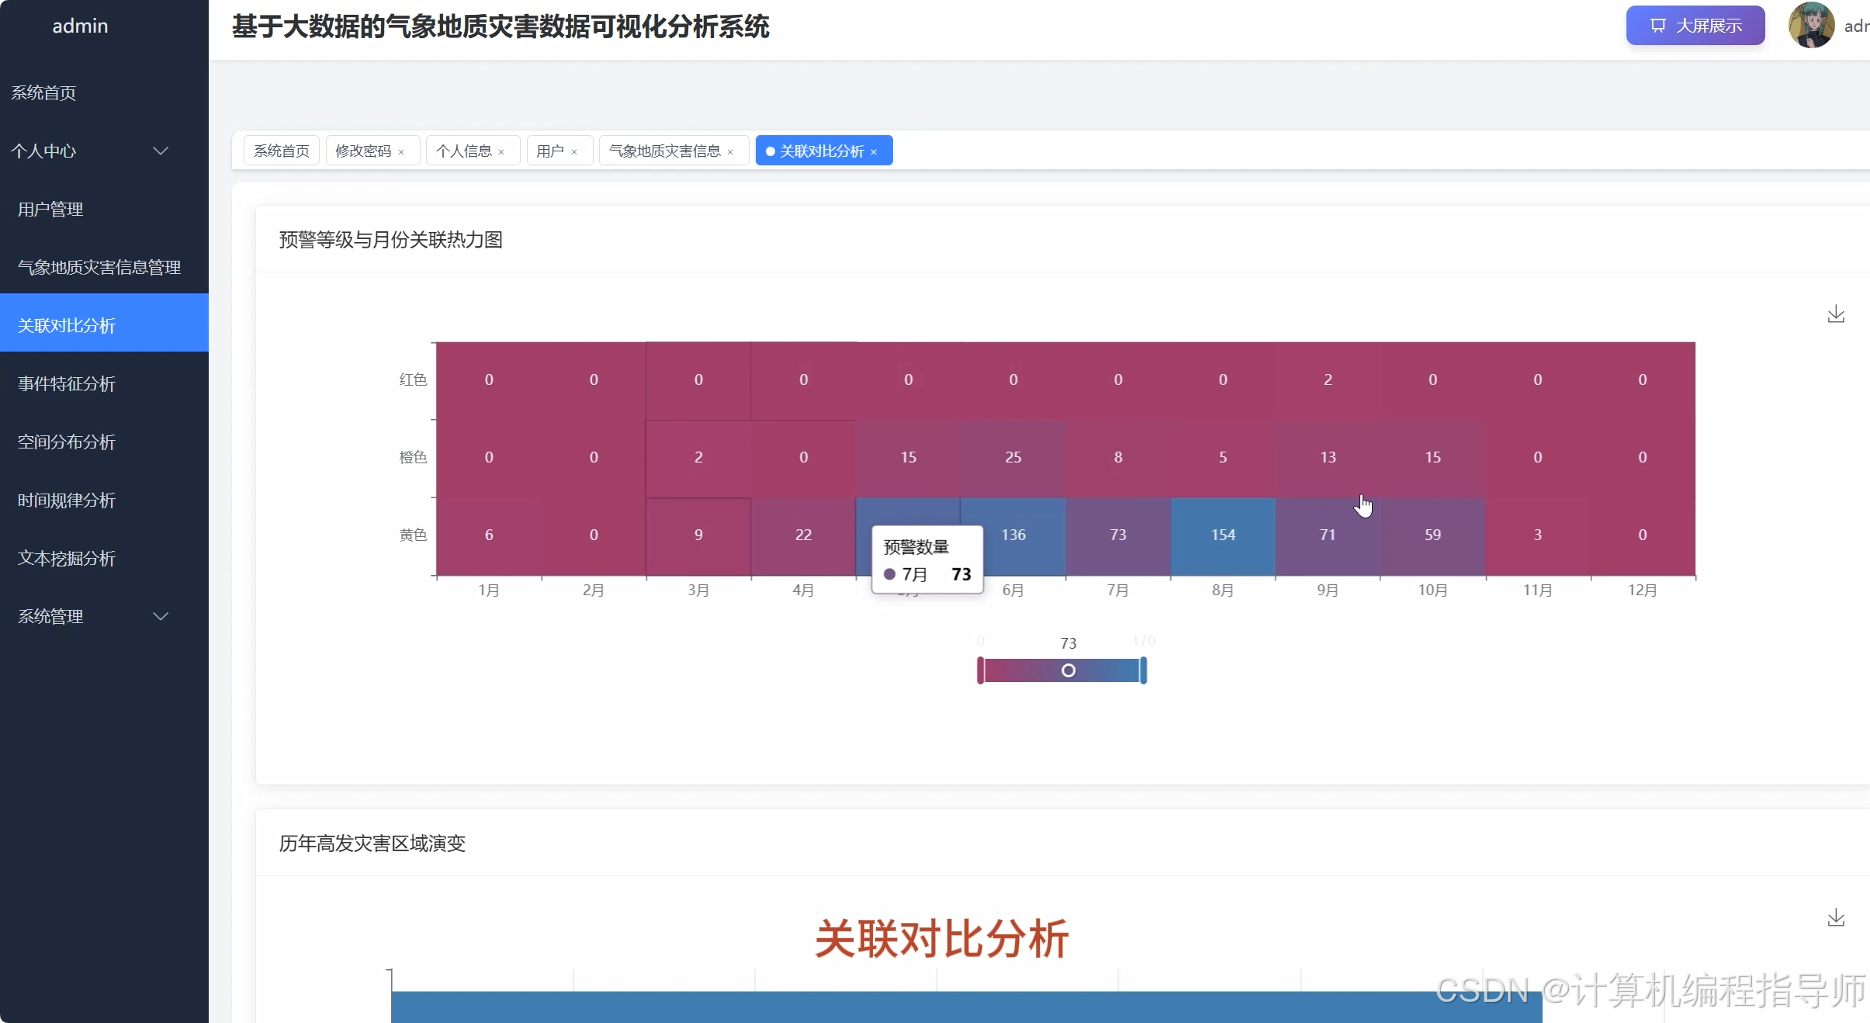Select the 7月 yellow heatmap cell
This screenshot has height=1023, width=1870.
click(x=1117, y=535)
